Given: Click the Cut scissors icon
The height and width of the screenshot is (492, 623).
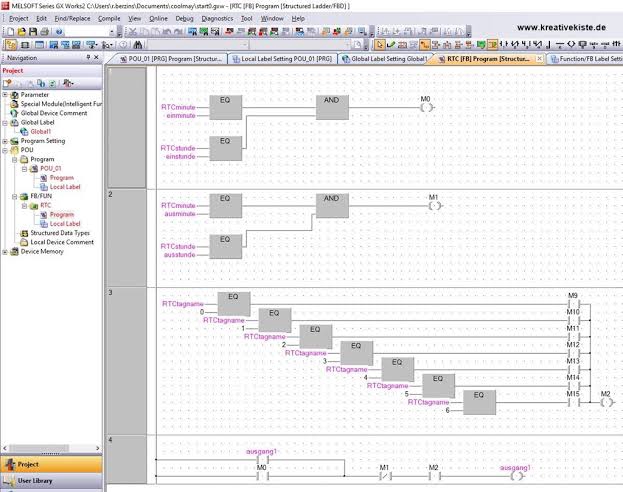Looking at the screenshot, I should coord(133,32).
